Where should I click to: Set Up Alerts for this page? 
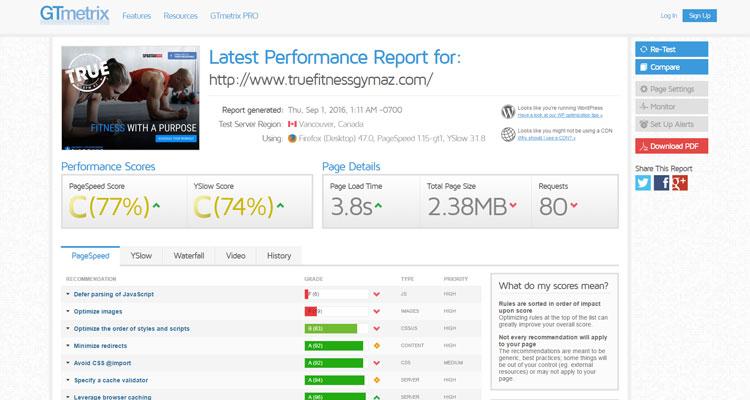(671, 124)
